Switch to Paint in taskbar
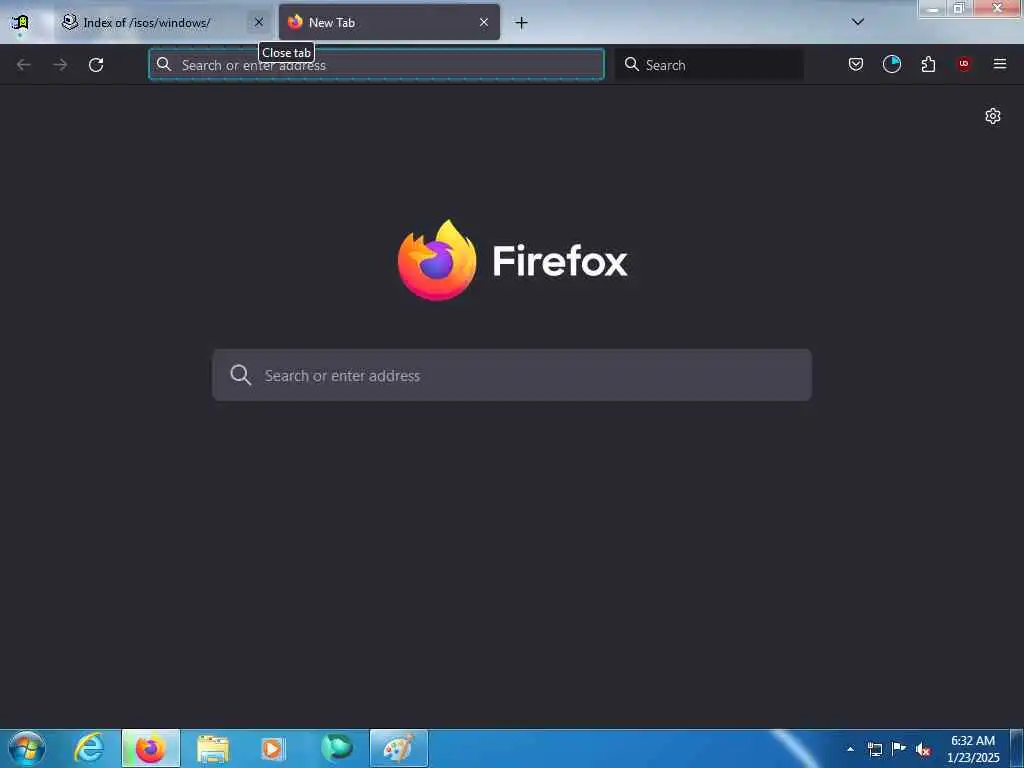This screenshot has height=768, width=1024. [399, 748]
